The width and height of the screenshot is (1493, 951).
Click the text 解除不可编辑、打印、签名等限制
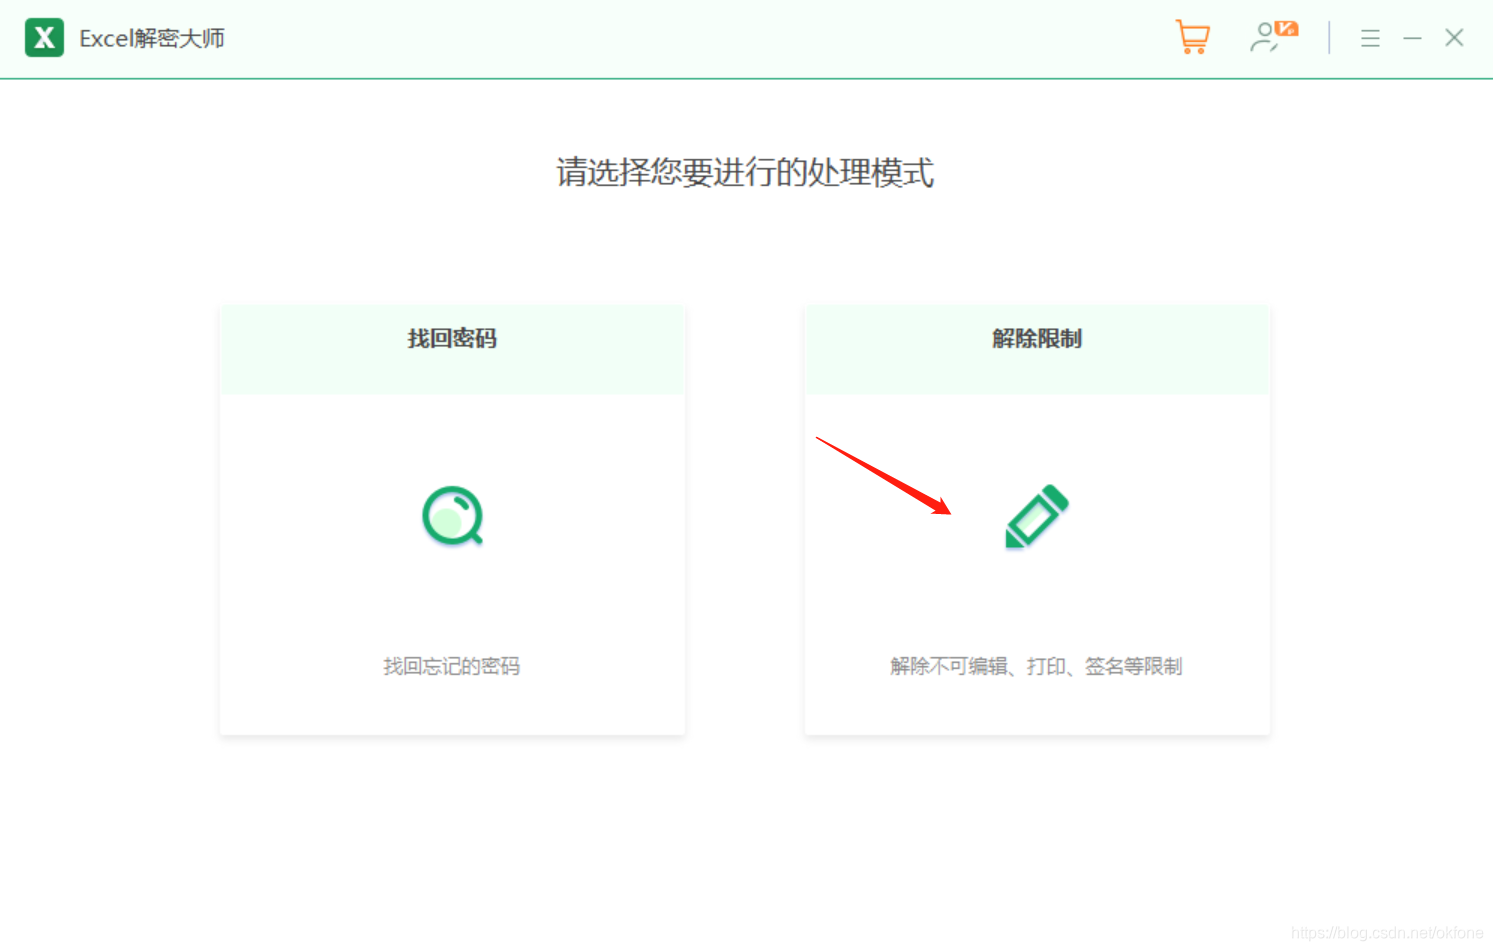(x=1036, y=666)
